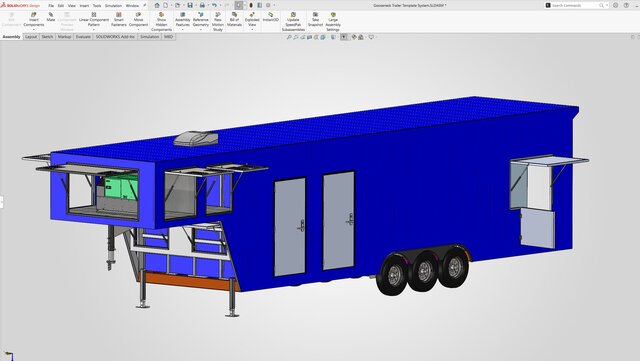Viewport: 640px width, 361px height.
Task: Switch to the Assembly tab
Action: point(11,37)
